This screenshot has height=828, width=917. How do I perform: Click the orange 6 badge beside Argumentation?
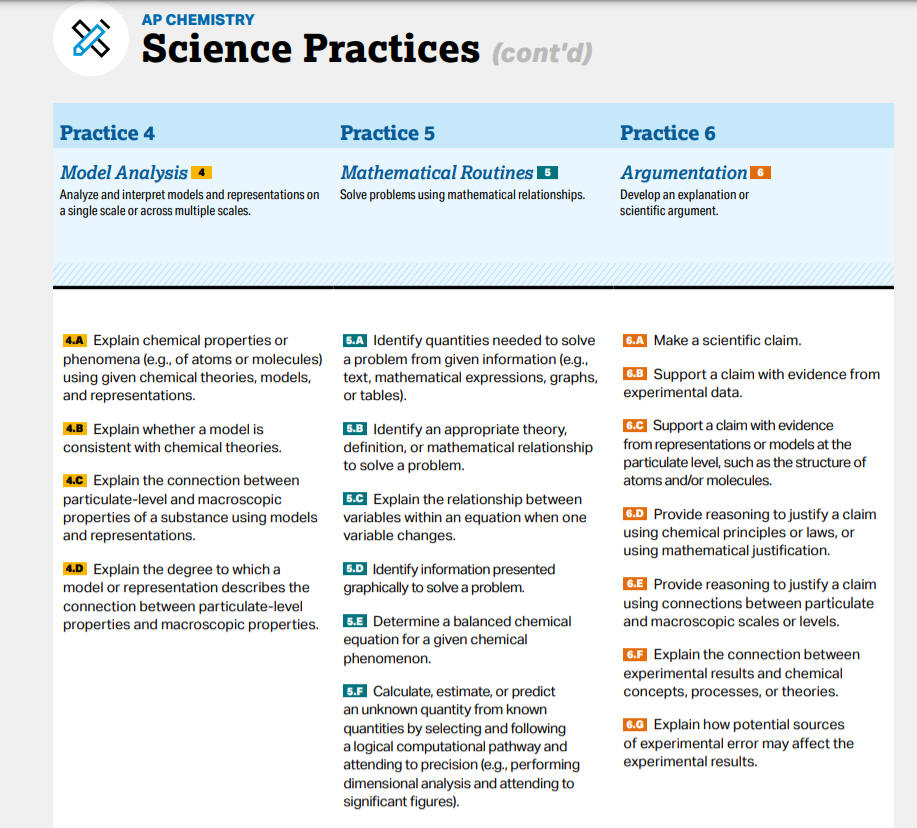click(760, 173)
